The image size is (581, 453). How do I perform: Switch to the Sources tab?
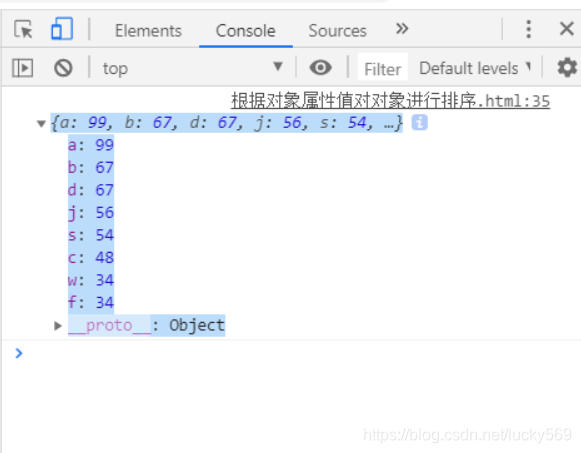pyautogui.click(x=337, y=31)
